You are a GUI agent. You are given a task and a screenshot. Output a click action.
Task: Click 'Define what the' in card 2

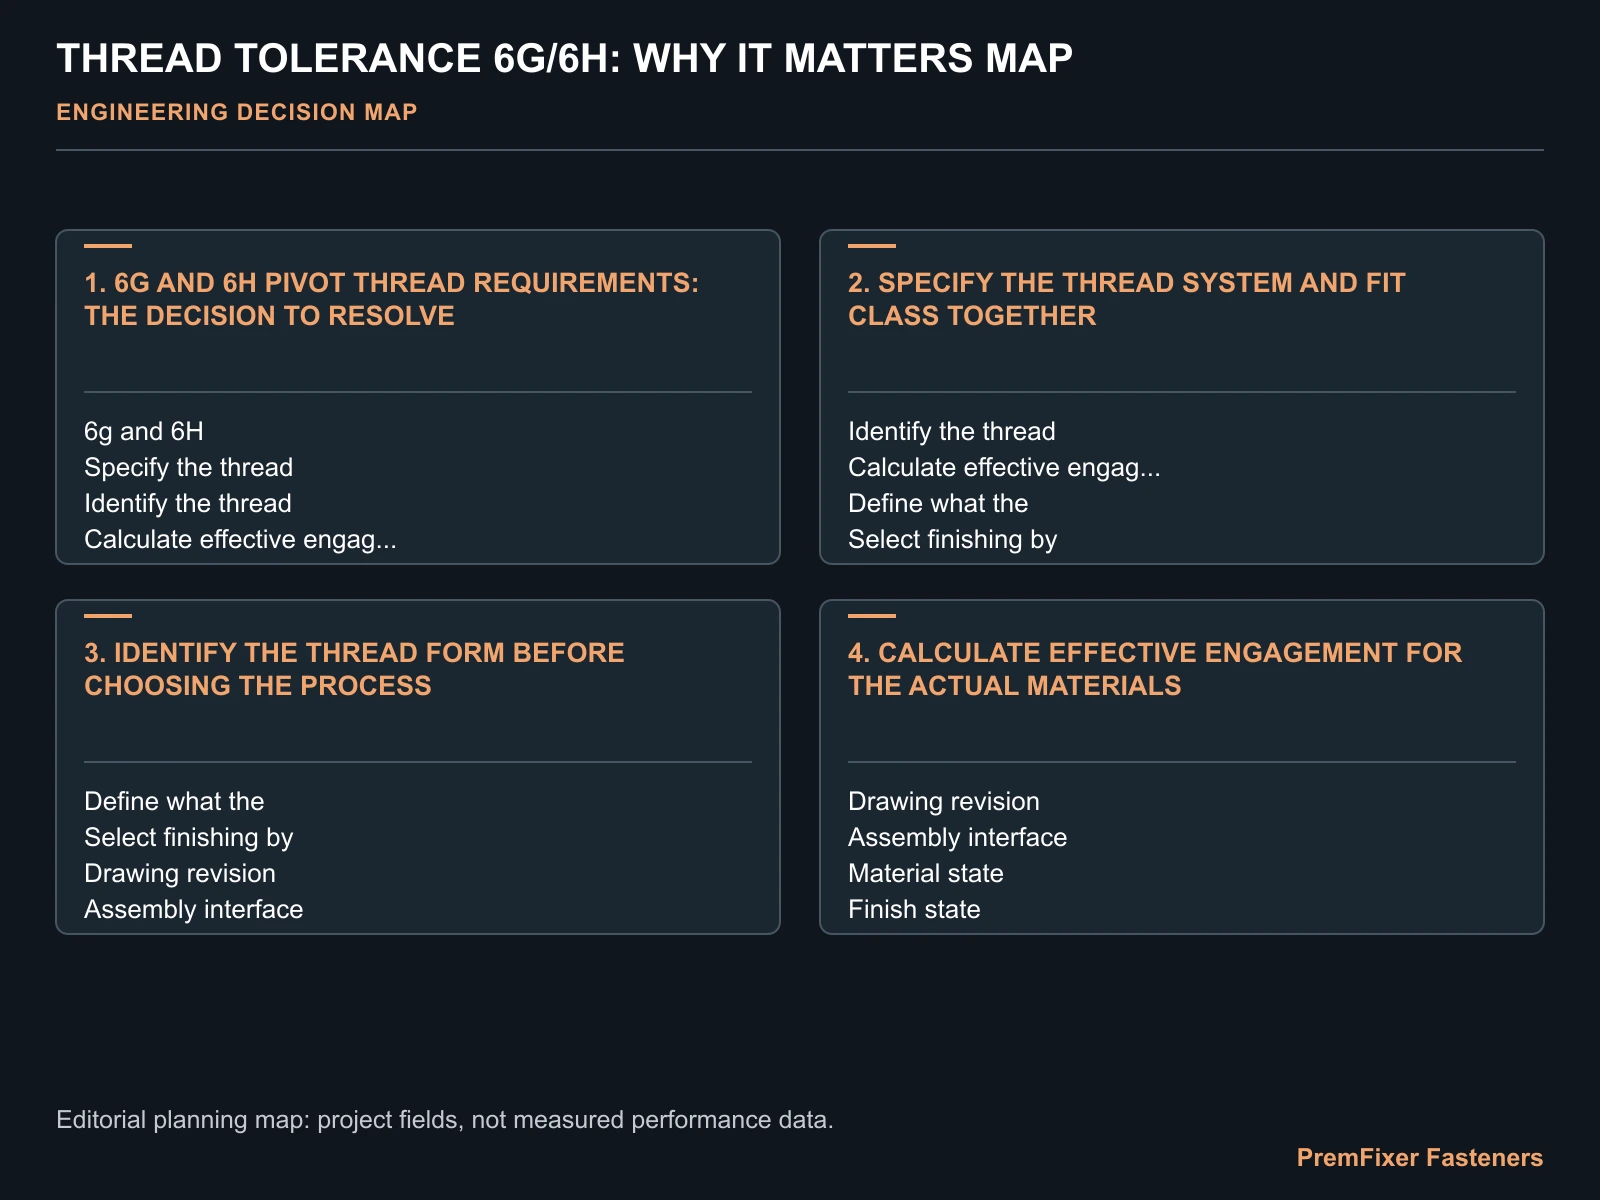pos(938,503)
